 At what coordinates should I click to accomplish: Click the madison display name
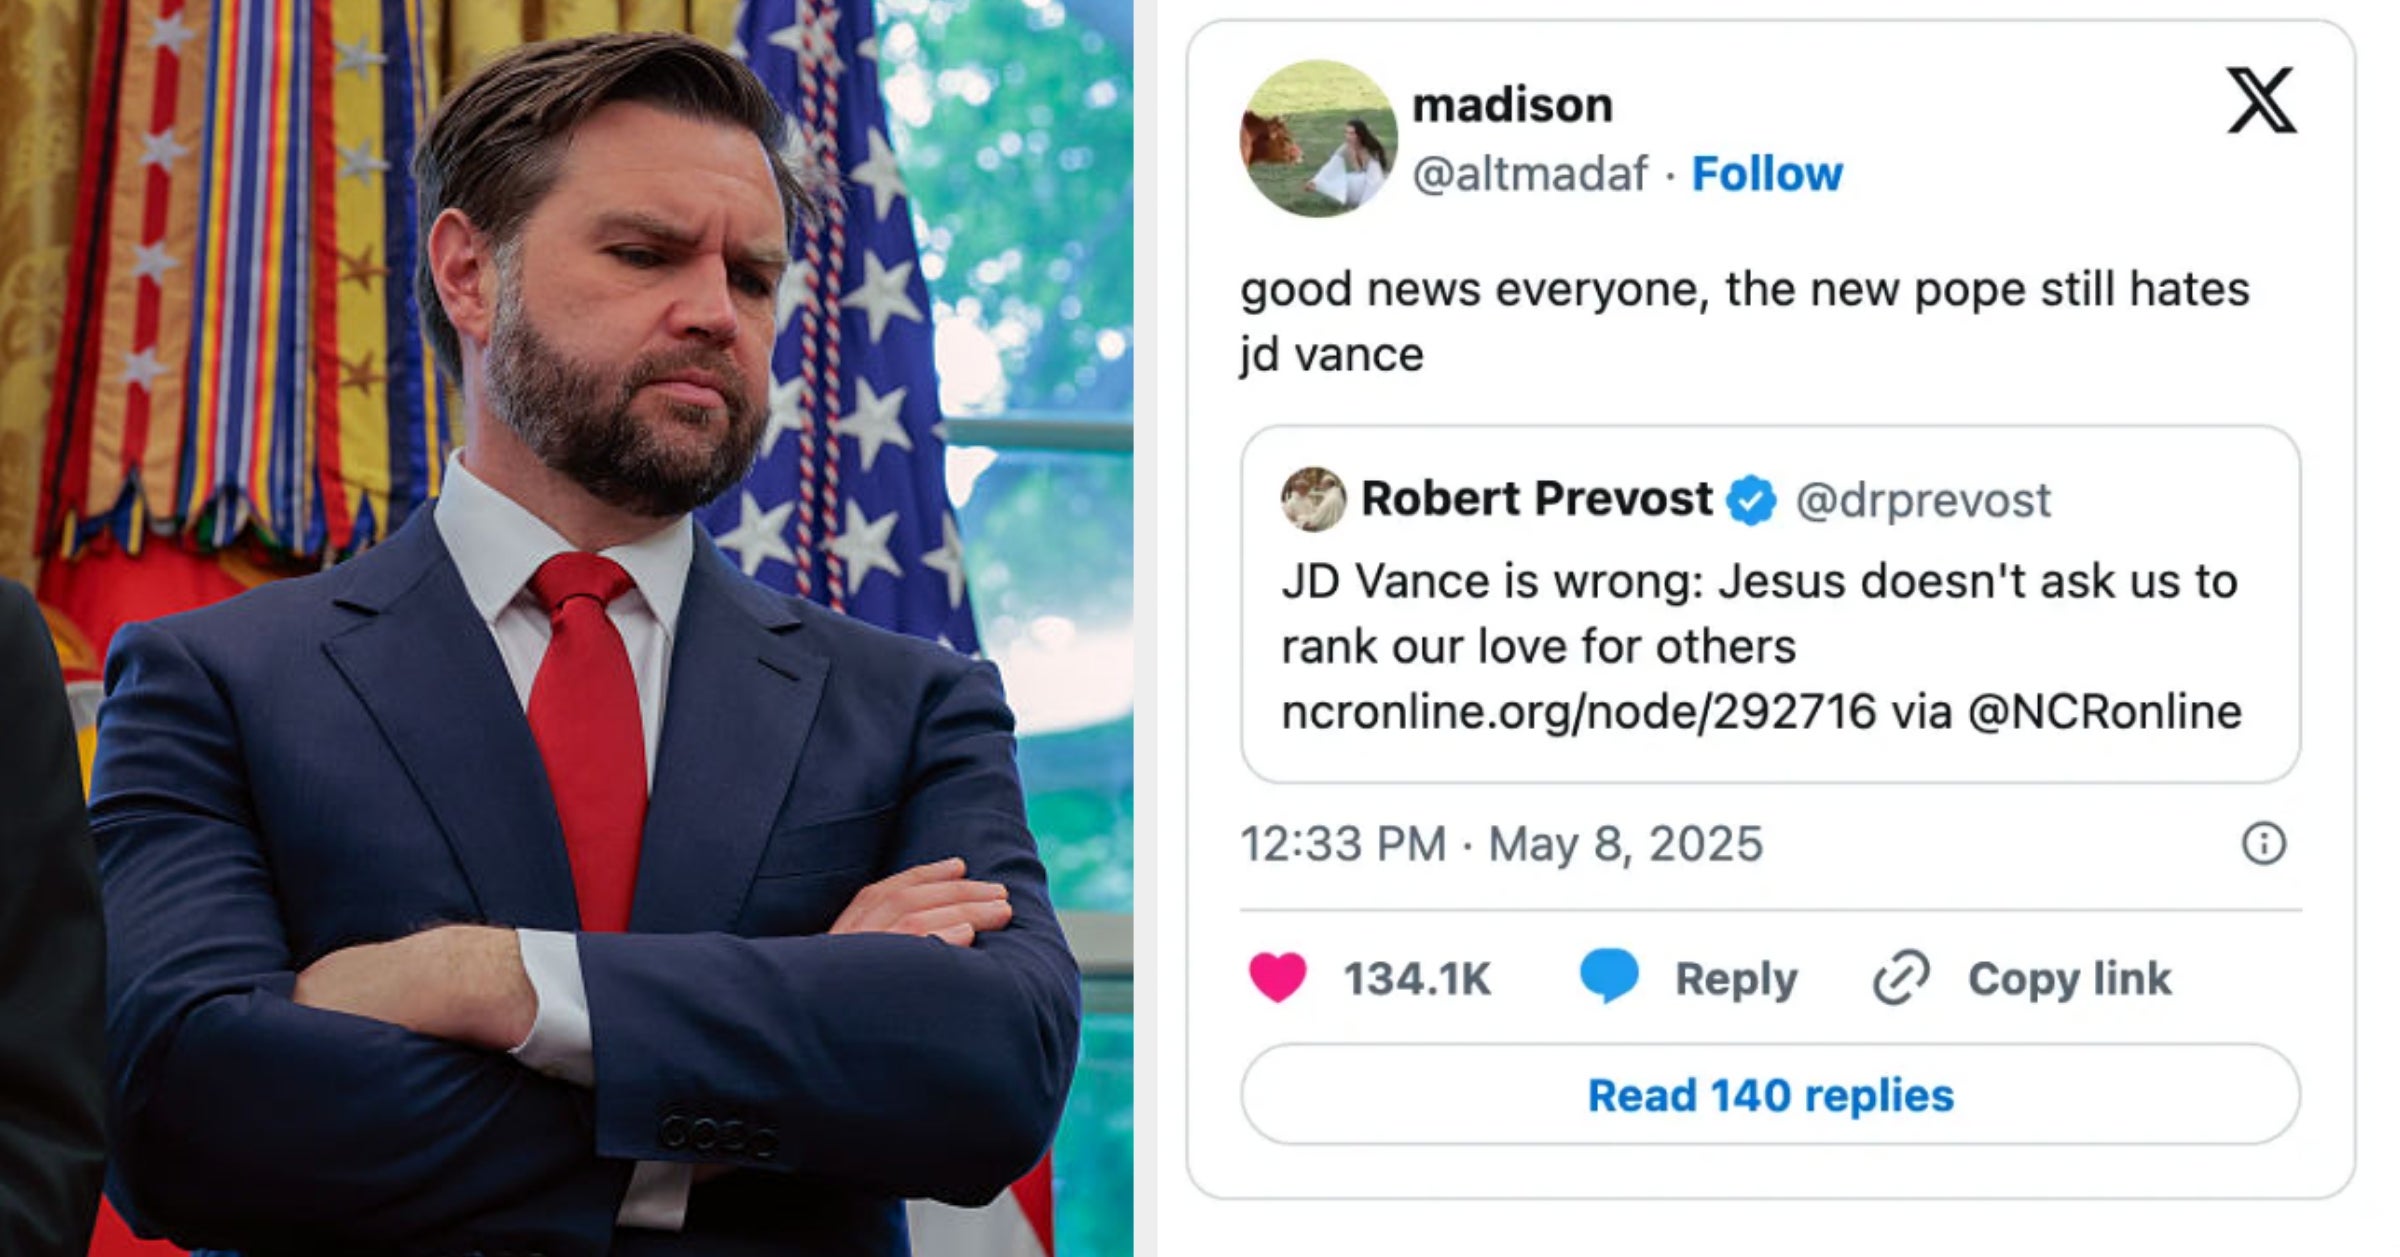point(1512,105)
